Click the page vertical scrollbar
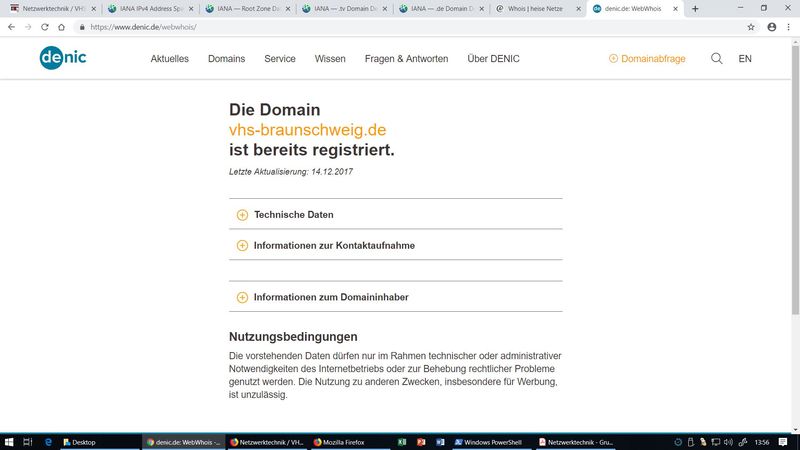The width and height of the screenshot is (800, 450). point(795,179)
